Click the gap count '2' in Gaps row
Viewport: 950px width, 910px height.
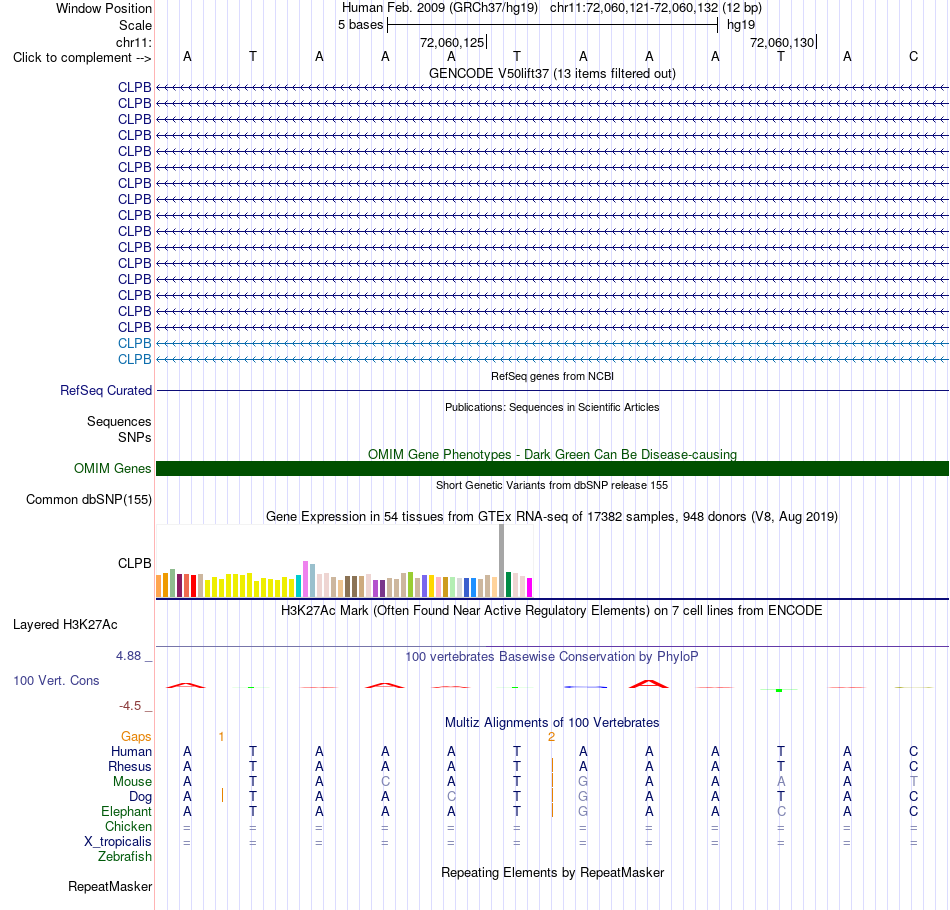[551, 737]
